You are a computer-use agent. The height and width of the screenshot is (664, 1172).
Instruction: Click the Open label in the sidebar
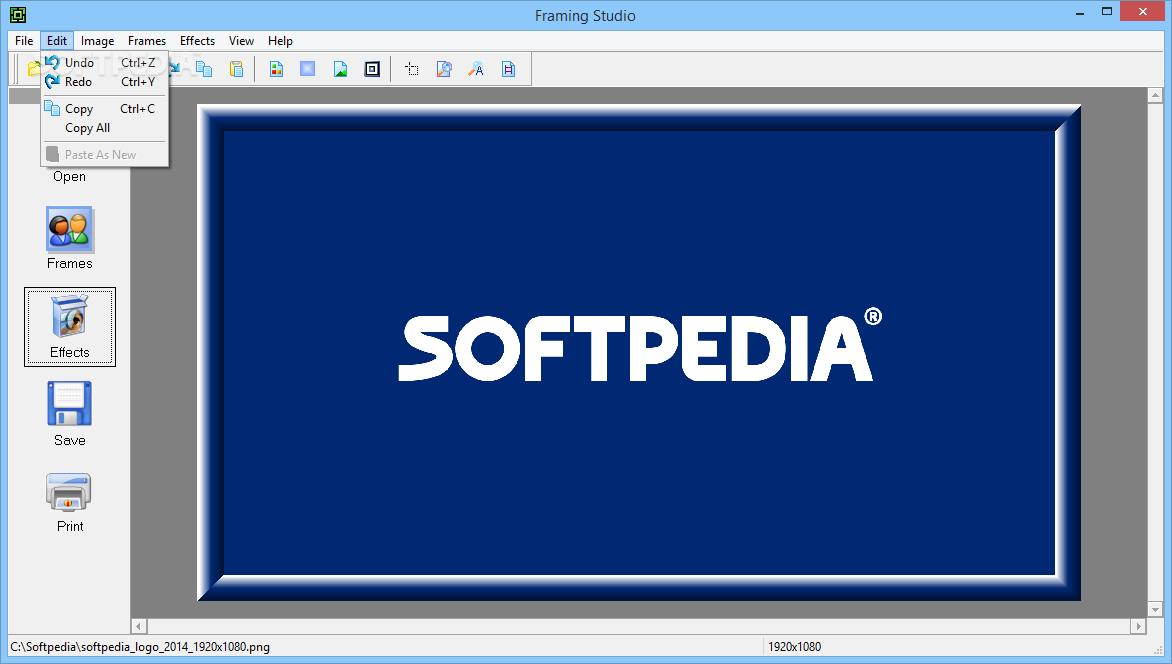[70, 177]
